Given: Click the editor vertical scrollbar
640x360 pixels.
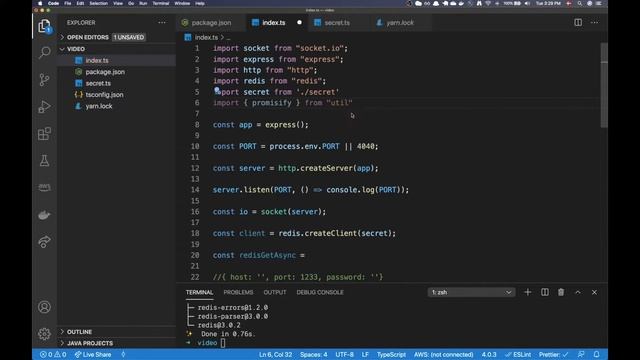Looking at the screenshot, I should [x=604, y=85].
